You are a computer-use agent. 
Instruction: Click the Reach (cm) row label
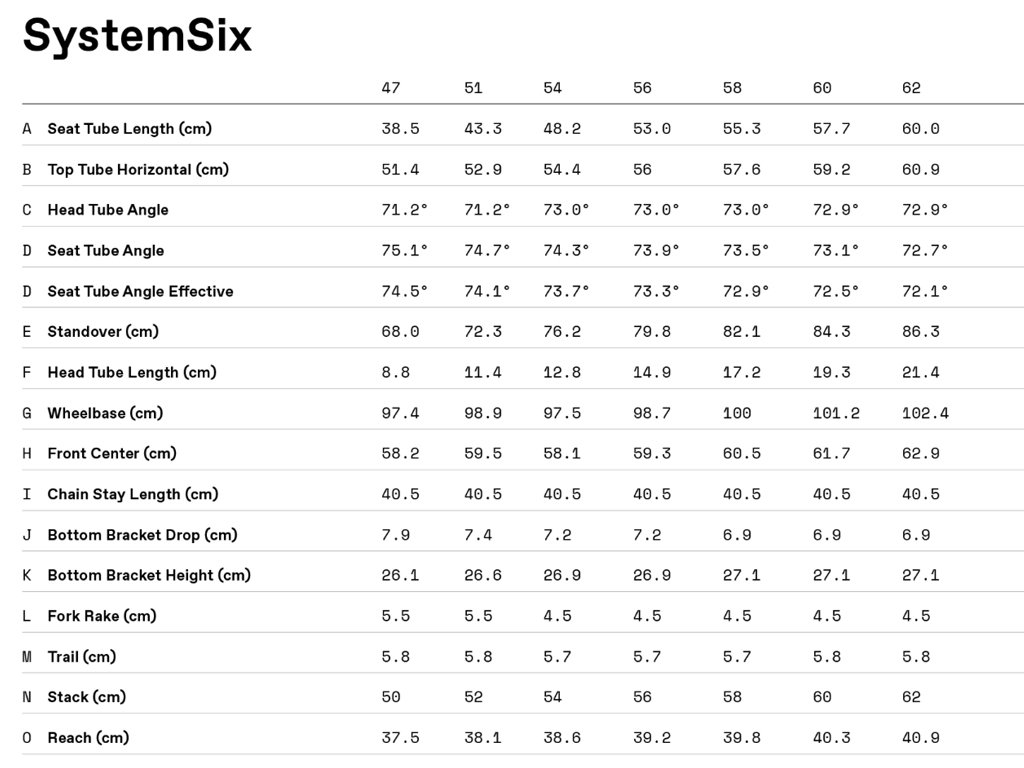88,738
